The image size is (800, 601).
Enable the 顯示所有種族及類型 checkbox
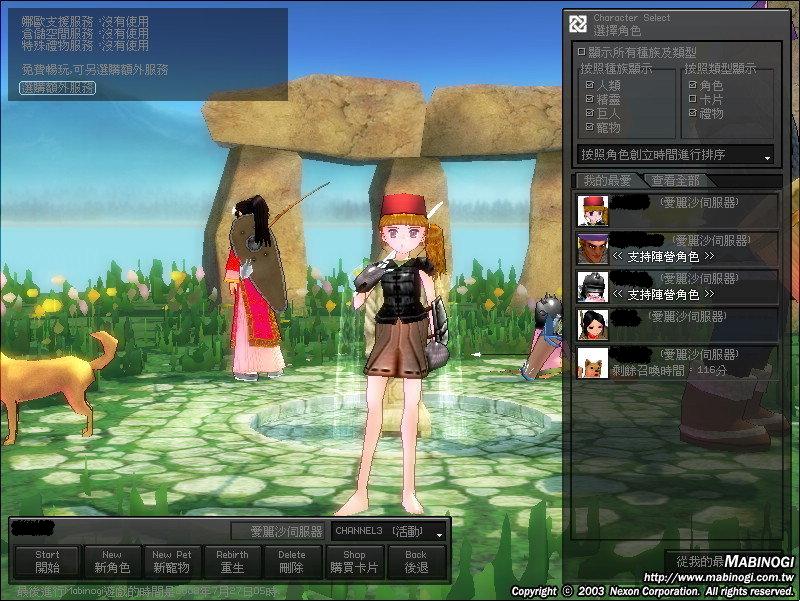582,52
